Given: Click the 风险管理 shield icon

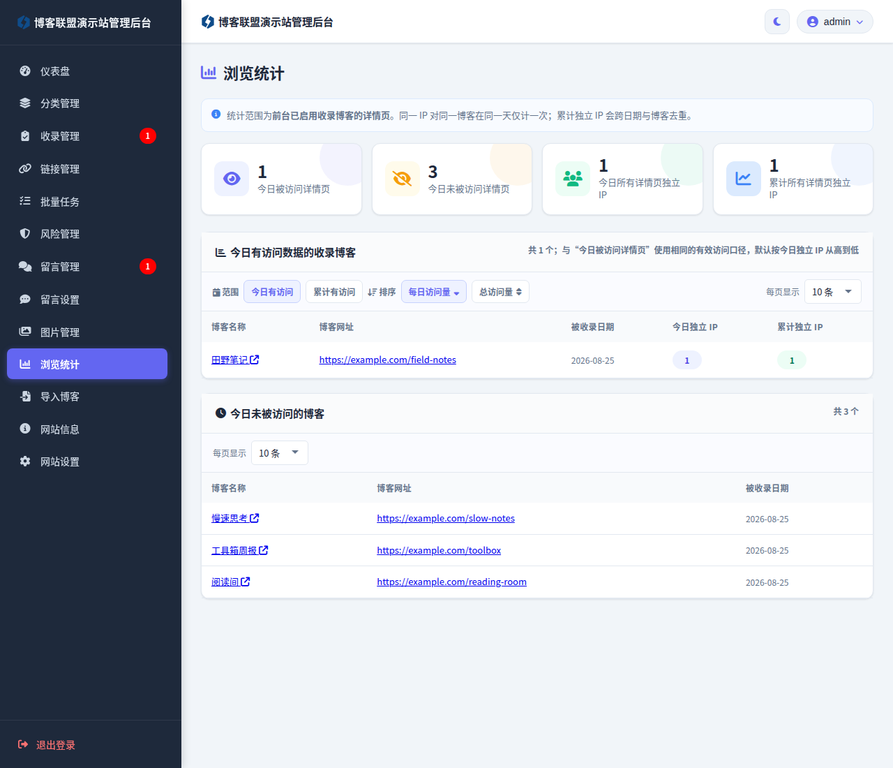Looking at the screenshot, I should 25,233.
